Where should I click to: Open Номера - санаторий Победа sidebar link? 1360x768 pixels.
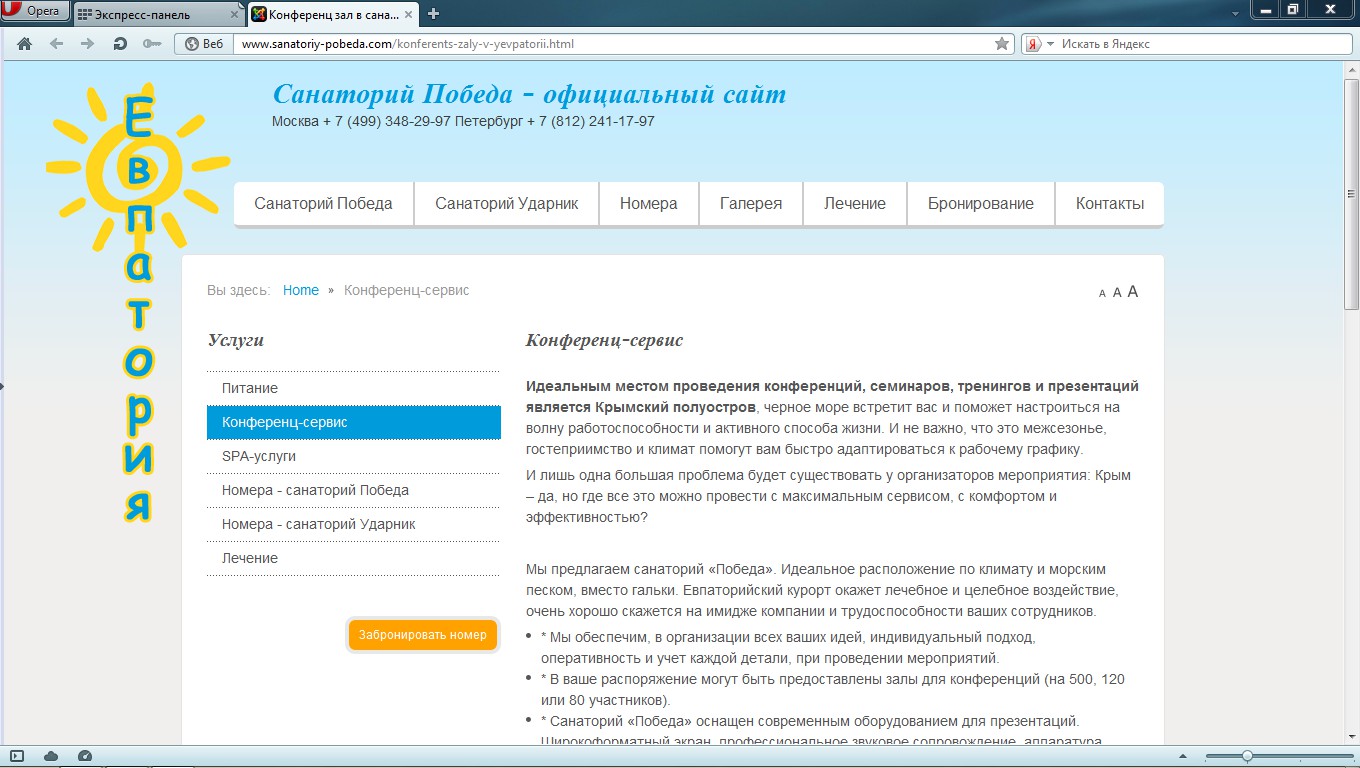353,490
